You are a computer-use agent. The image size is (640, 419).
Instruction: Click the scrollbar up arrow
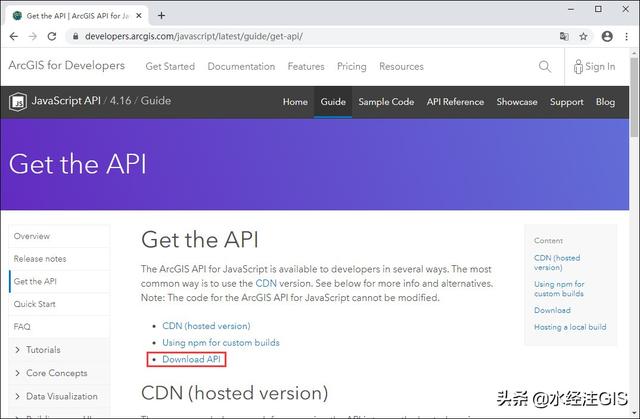pyautogui.click(x=634, y=53)
